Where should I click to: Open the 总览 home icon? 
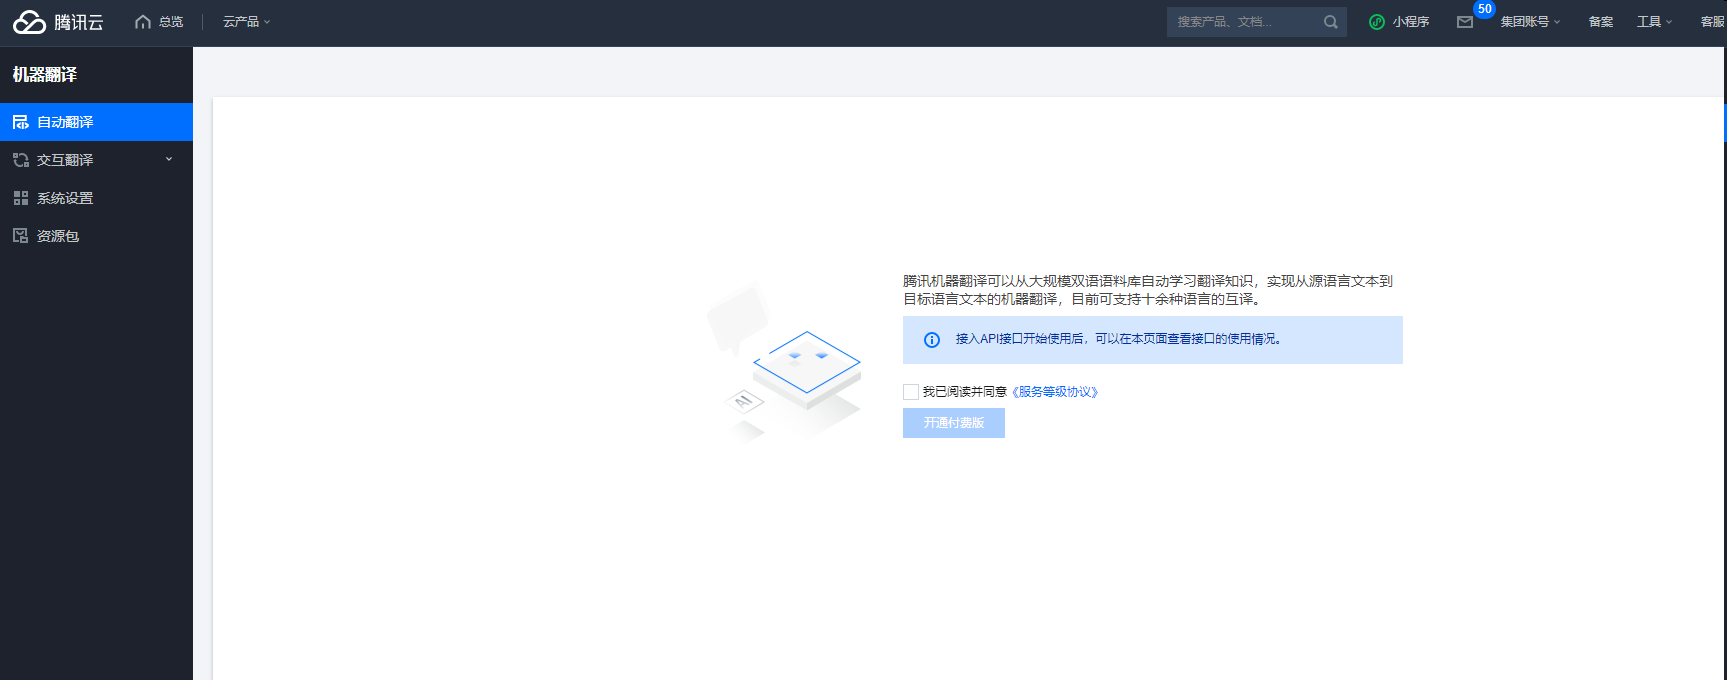(143, 22)
